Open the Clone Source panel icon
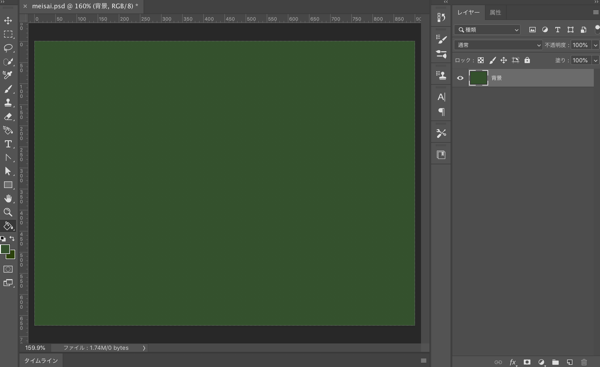This screenshot has width=600, height=367. pos(441,75)
